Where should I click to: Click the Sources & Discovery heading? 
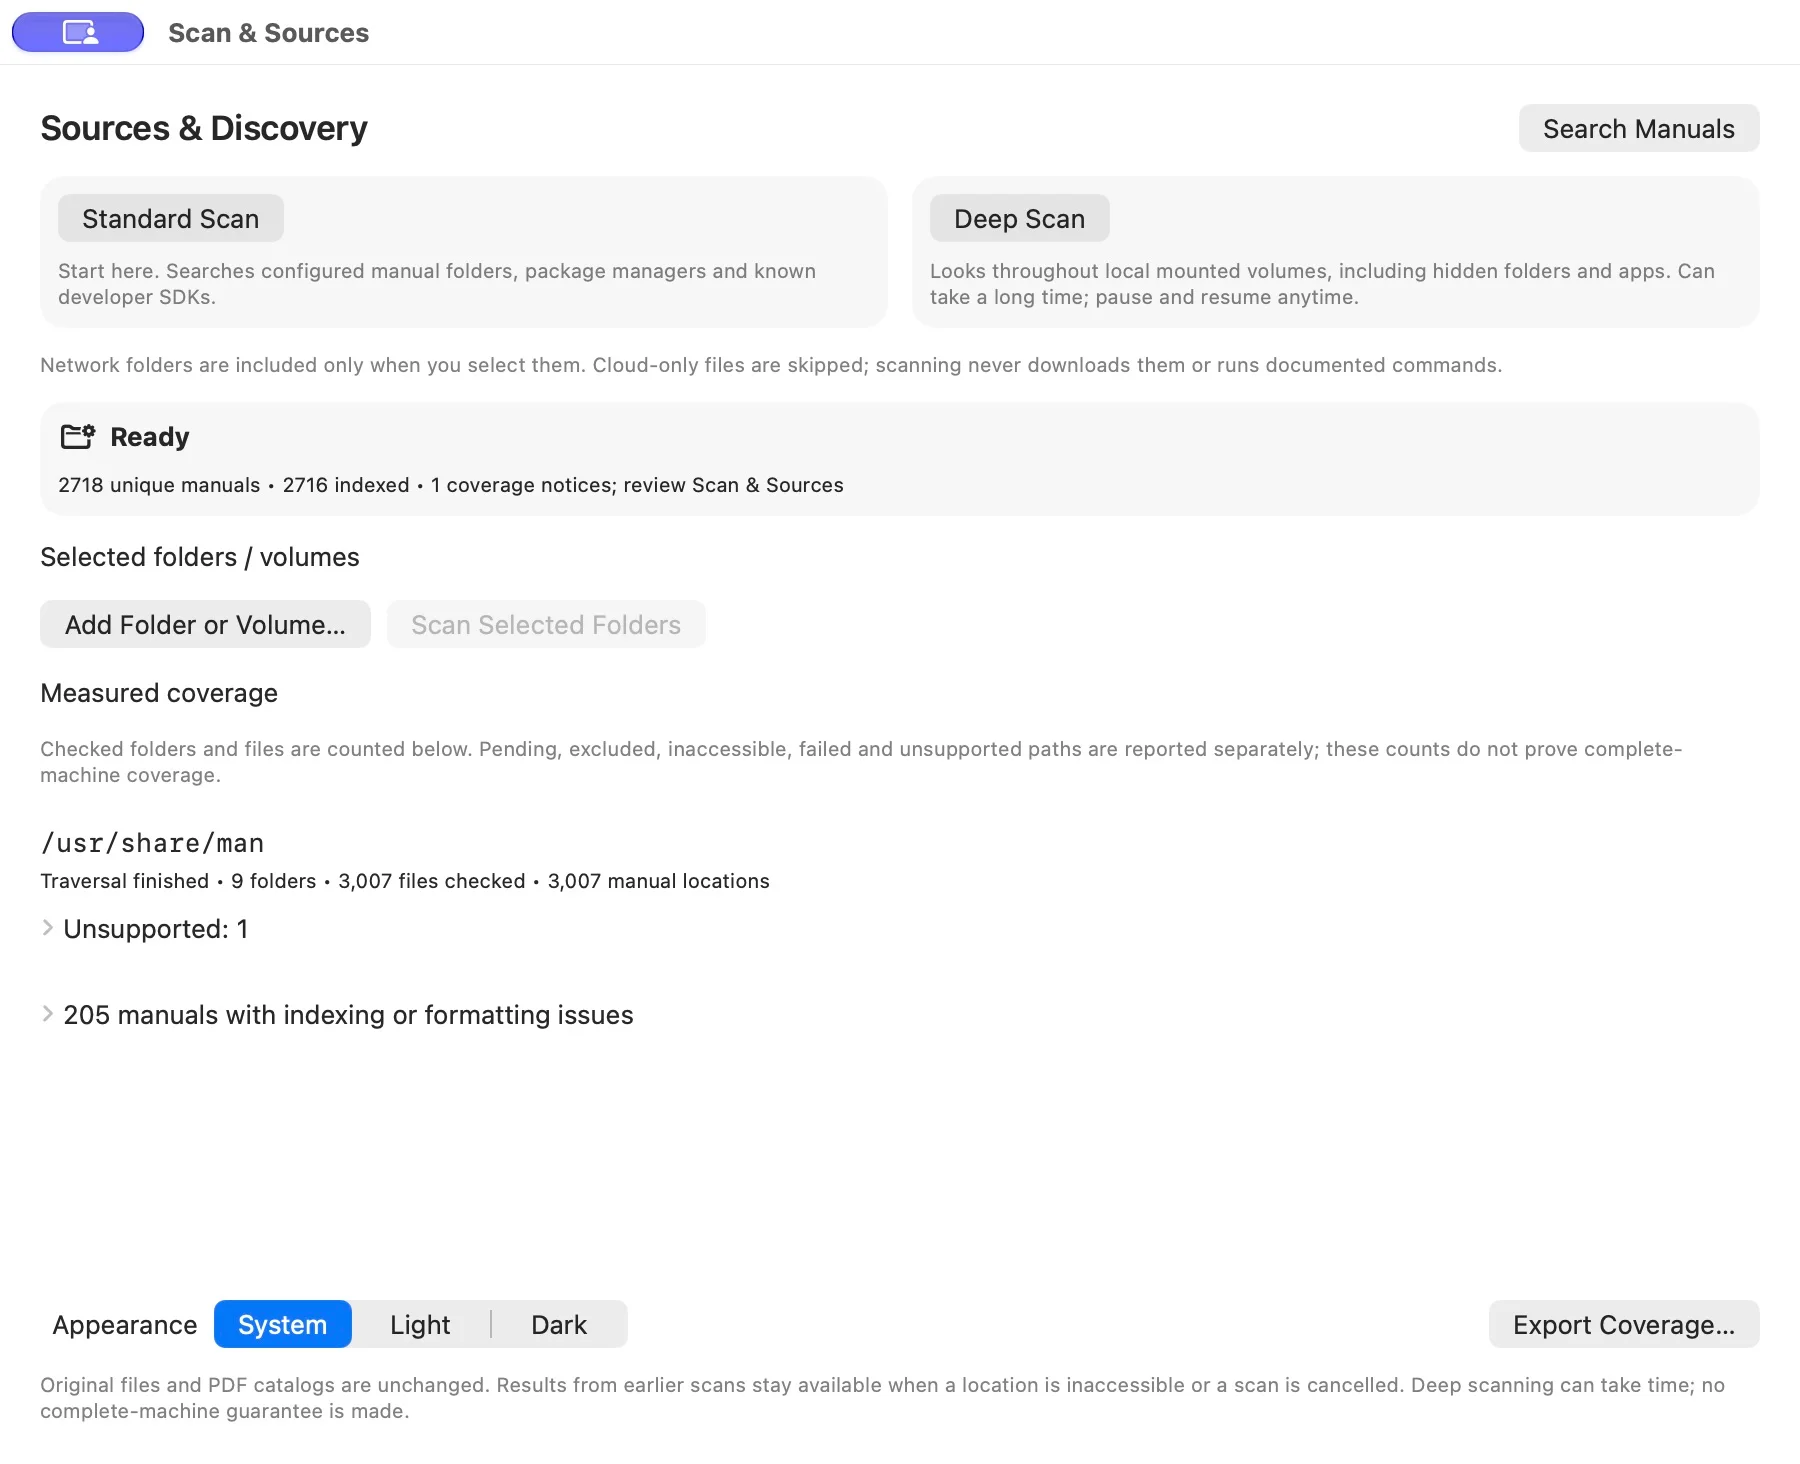tap(204, 128)
